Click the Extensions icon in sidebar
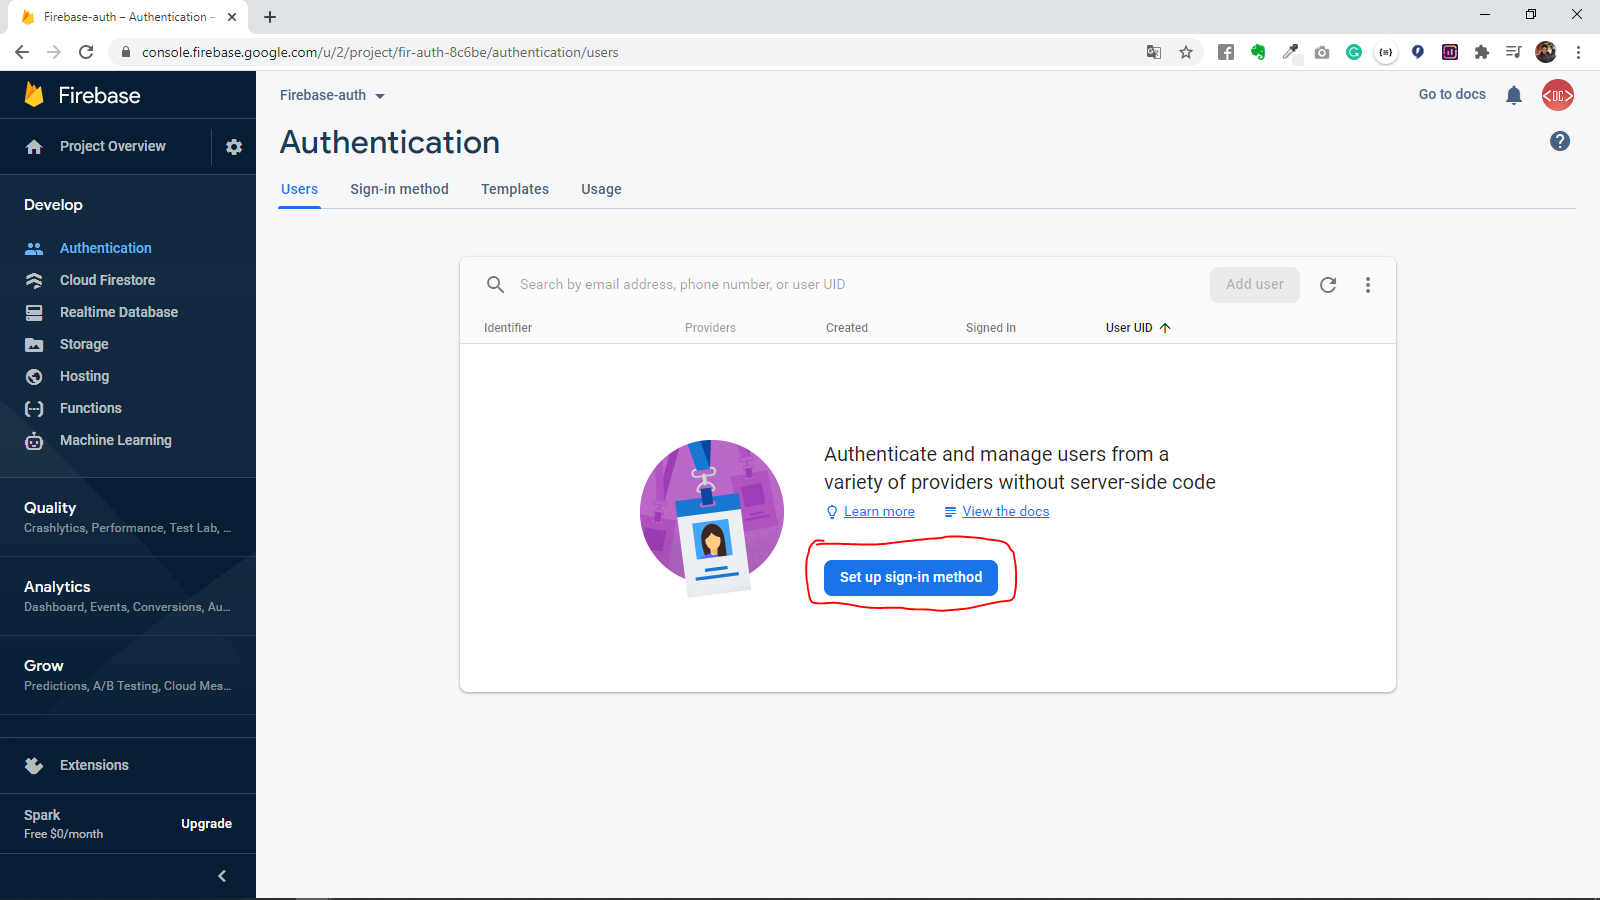This screenshot has width=1600, height=900. [x=34, y=766]
